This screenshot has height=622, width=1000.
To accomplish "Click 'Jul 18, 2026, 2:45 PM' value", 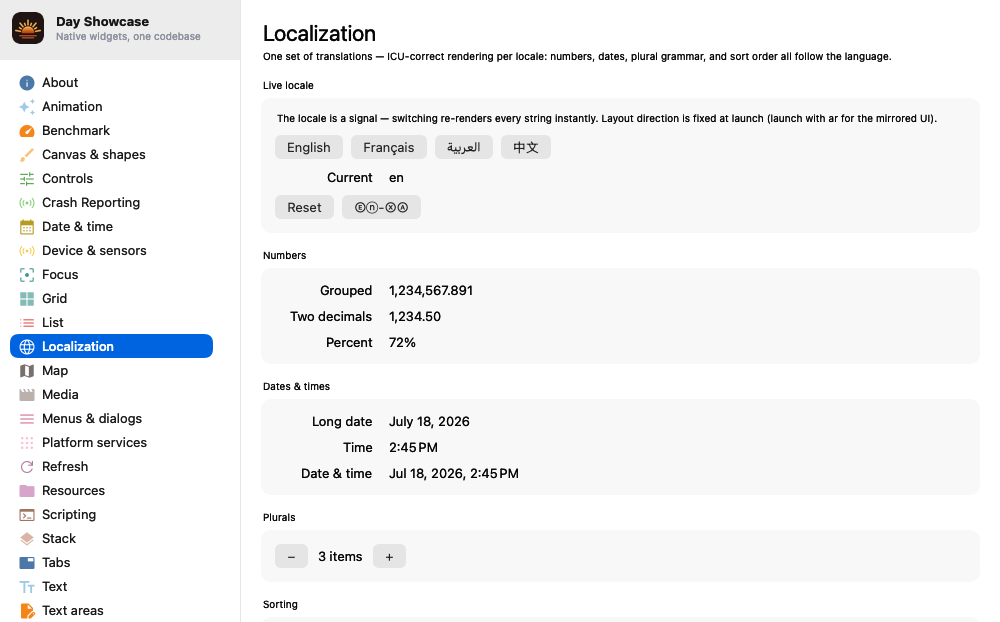I will [453, 474].
